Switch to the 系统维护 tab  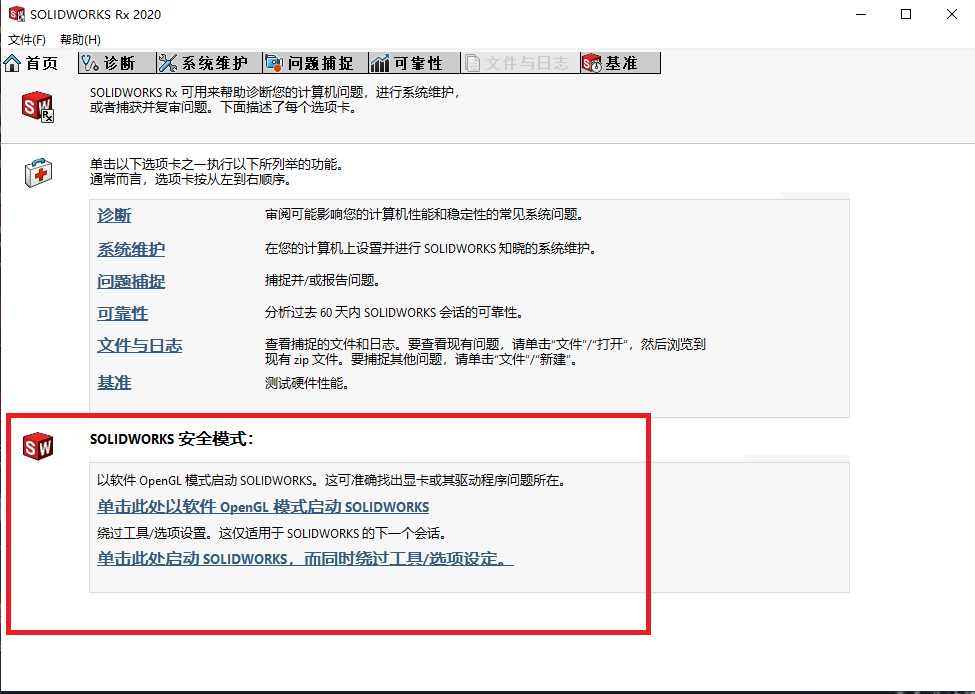click(x=210, y=63)
